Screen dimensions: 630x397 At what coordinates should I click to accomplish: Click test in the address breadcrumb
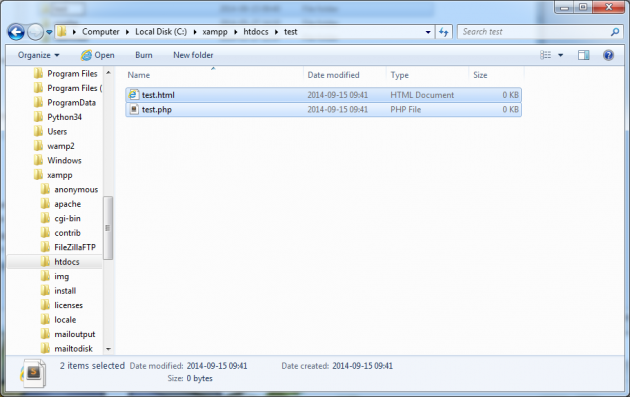click(290, 32)
